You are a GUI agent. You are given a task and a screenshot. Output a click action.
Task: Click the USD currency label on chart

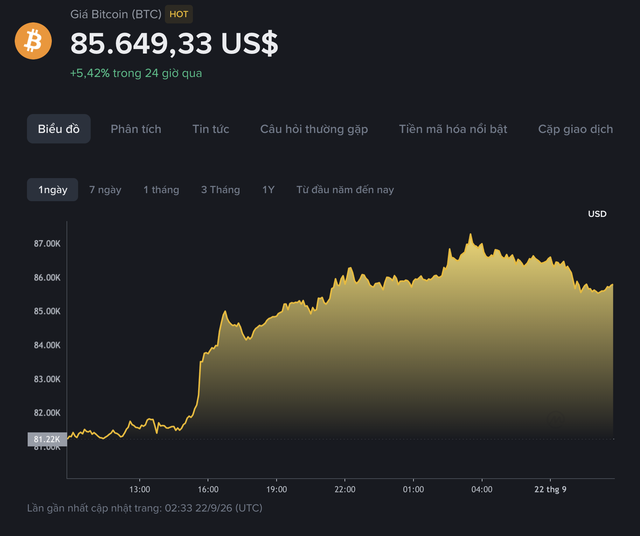coord(597,214)
